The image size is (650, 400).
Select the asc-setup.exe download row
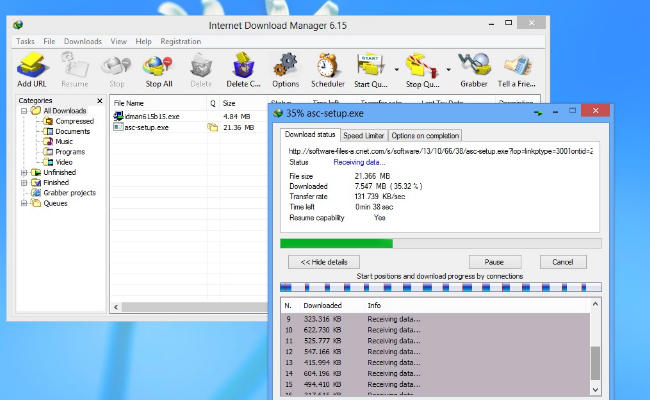tap(189, 127)
